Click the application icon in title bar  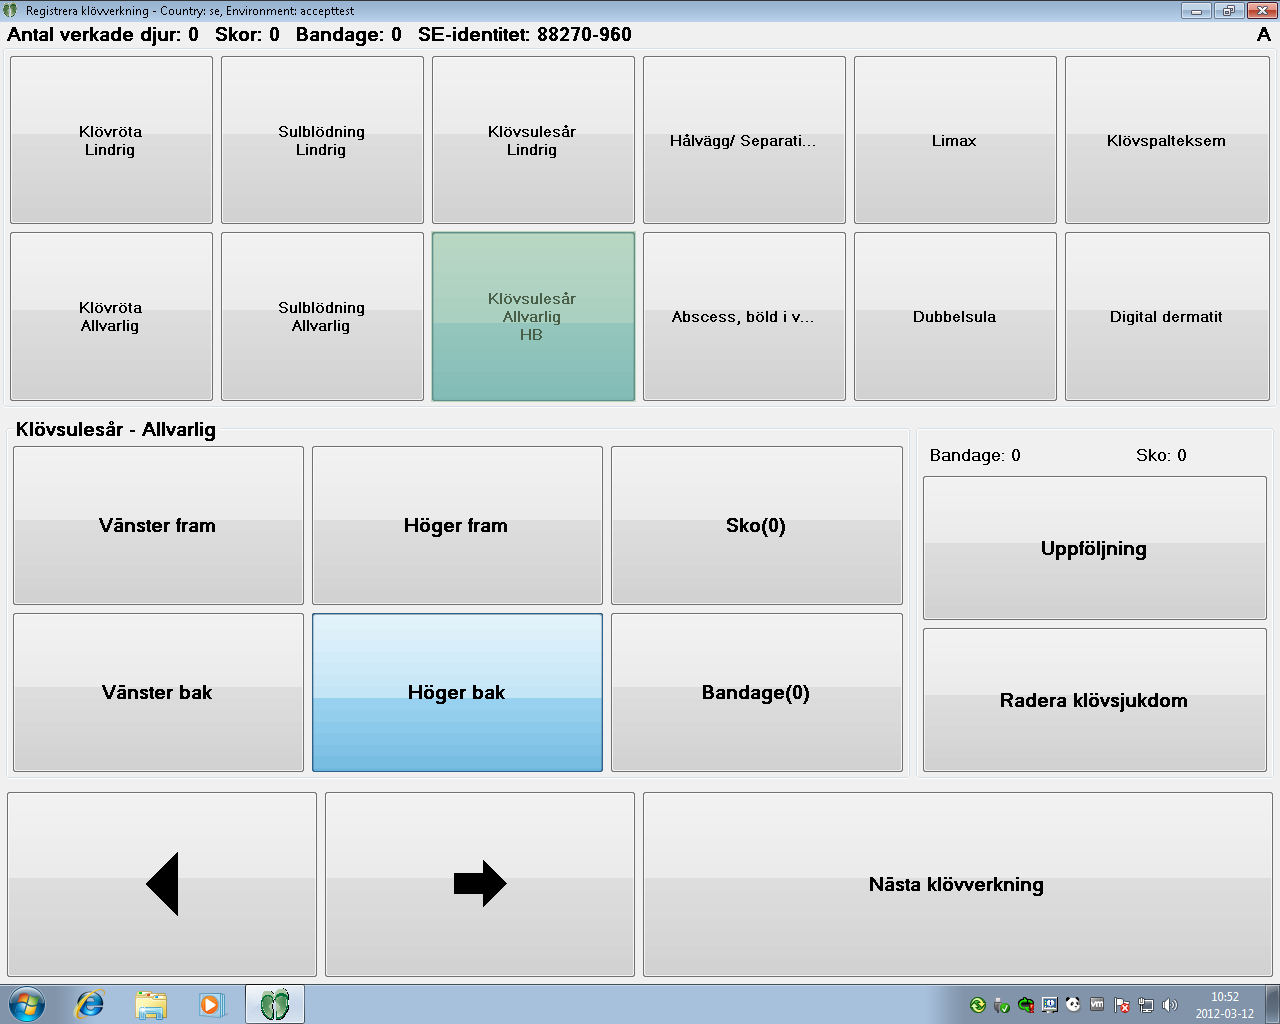tap(11, 11)
